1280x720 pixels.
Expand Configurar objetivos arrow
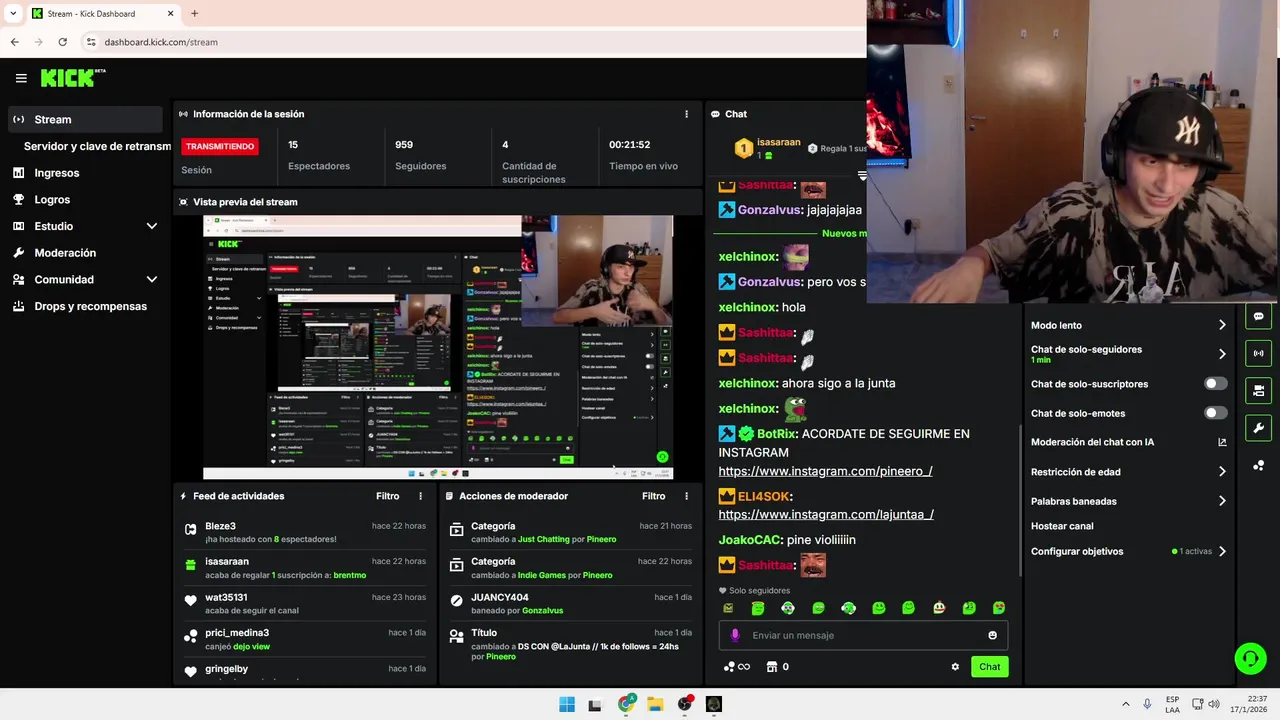(x=1222, y=551)
